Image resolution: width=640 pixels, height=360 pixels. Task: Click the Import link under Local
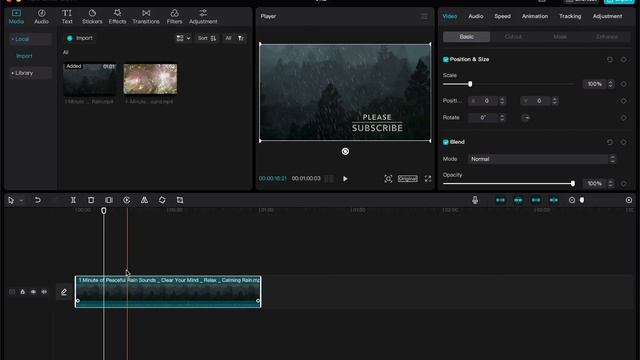[x=24, y=56]
